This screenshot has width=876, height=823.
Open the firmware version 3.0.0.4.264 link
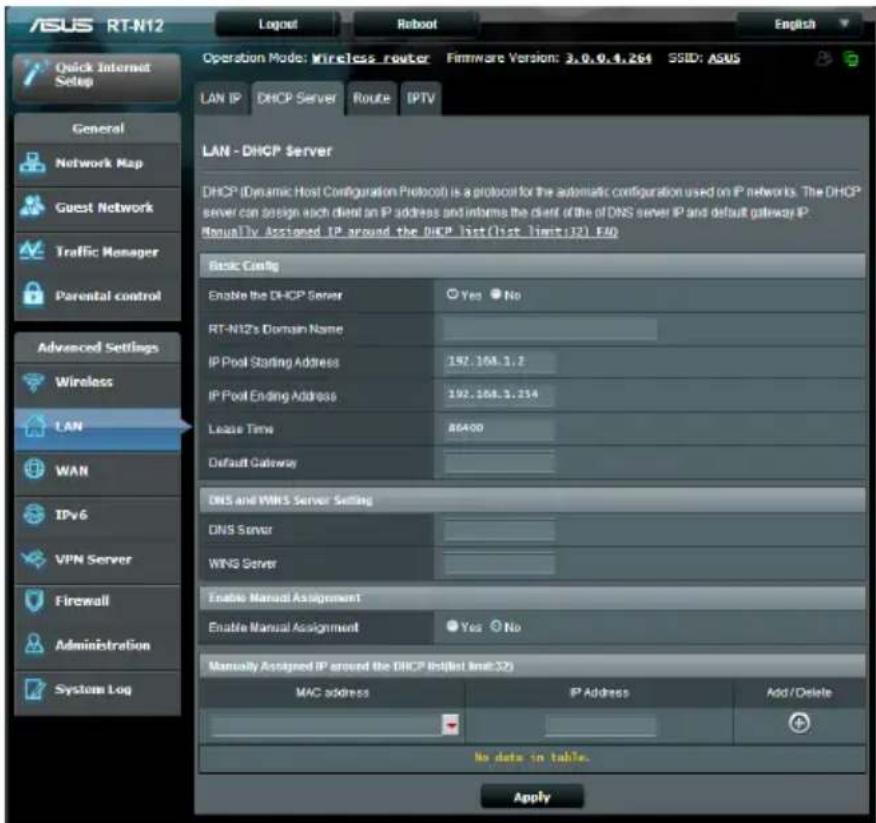coord(608,58)
